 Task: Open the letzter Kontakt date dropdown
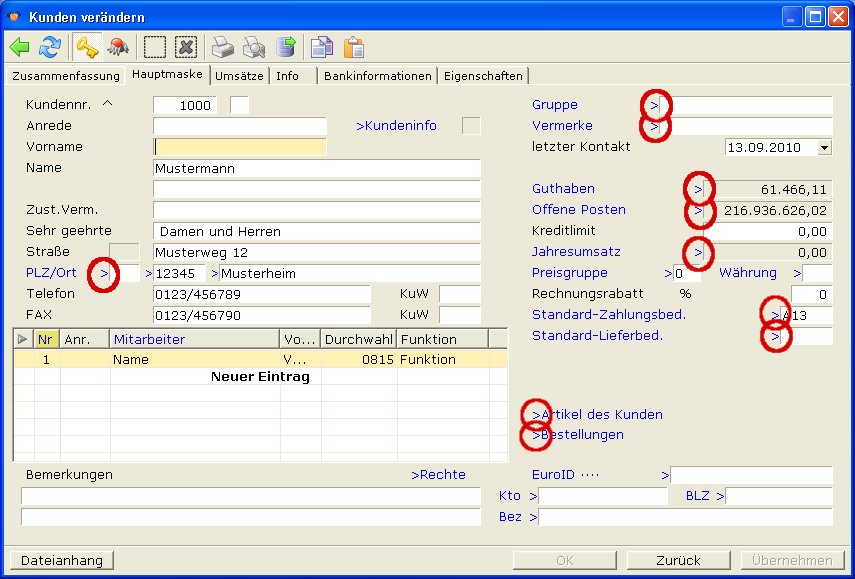824,148
